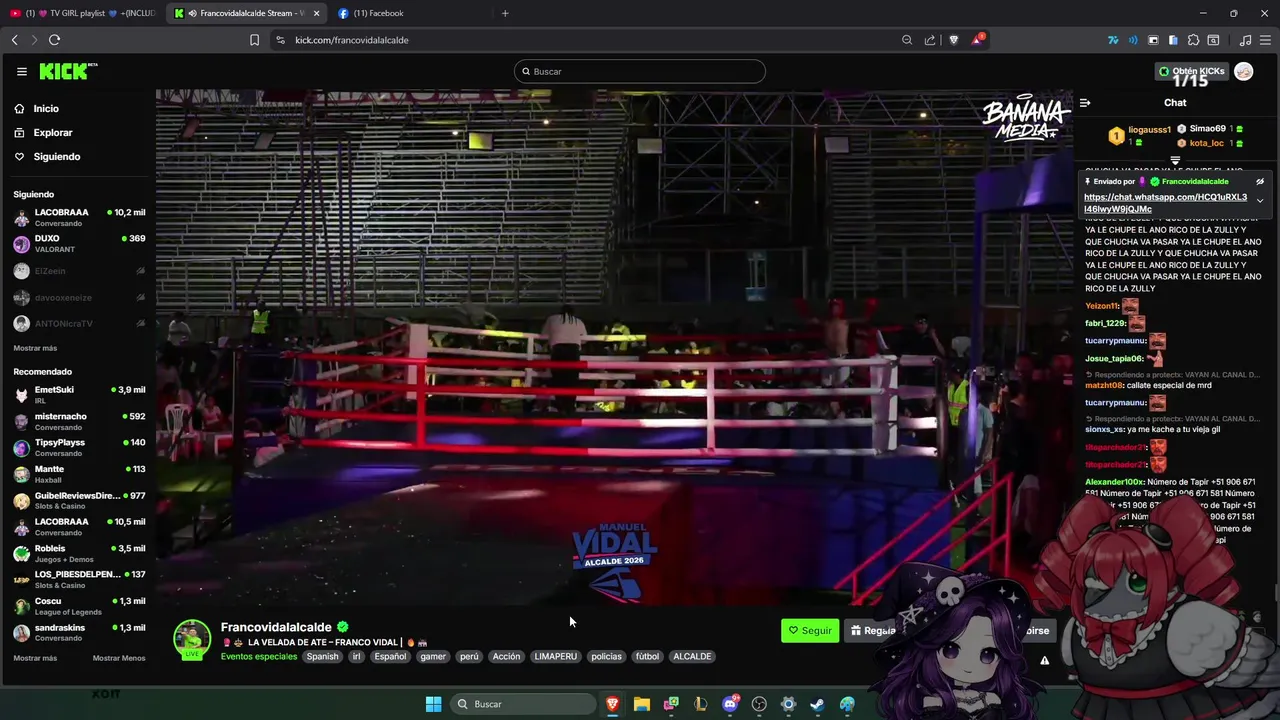Select the irl tag
1280x720 pixels.
click(356, 657)
